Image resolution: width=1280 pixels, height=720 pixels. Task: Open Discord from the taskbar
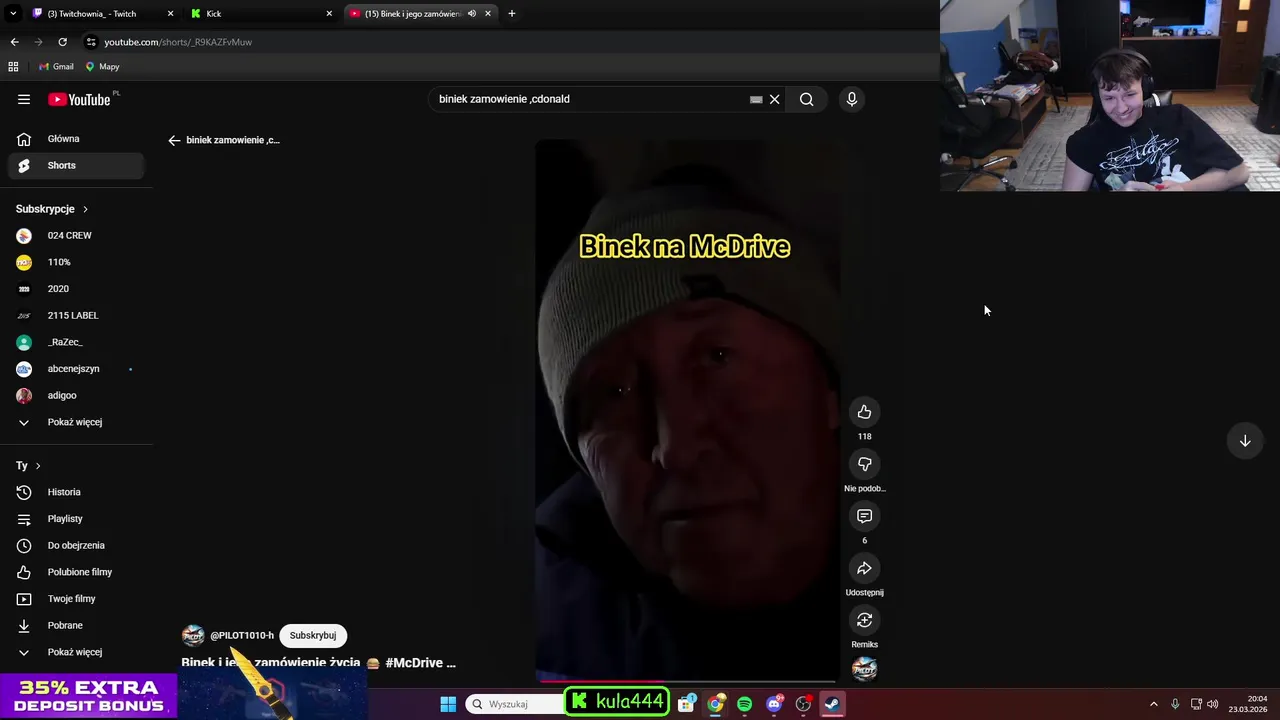[x=774, y=704]
